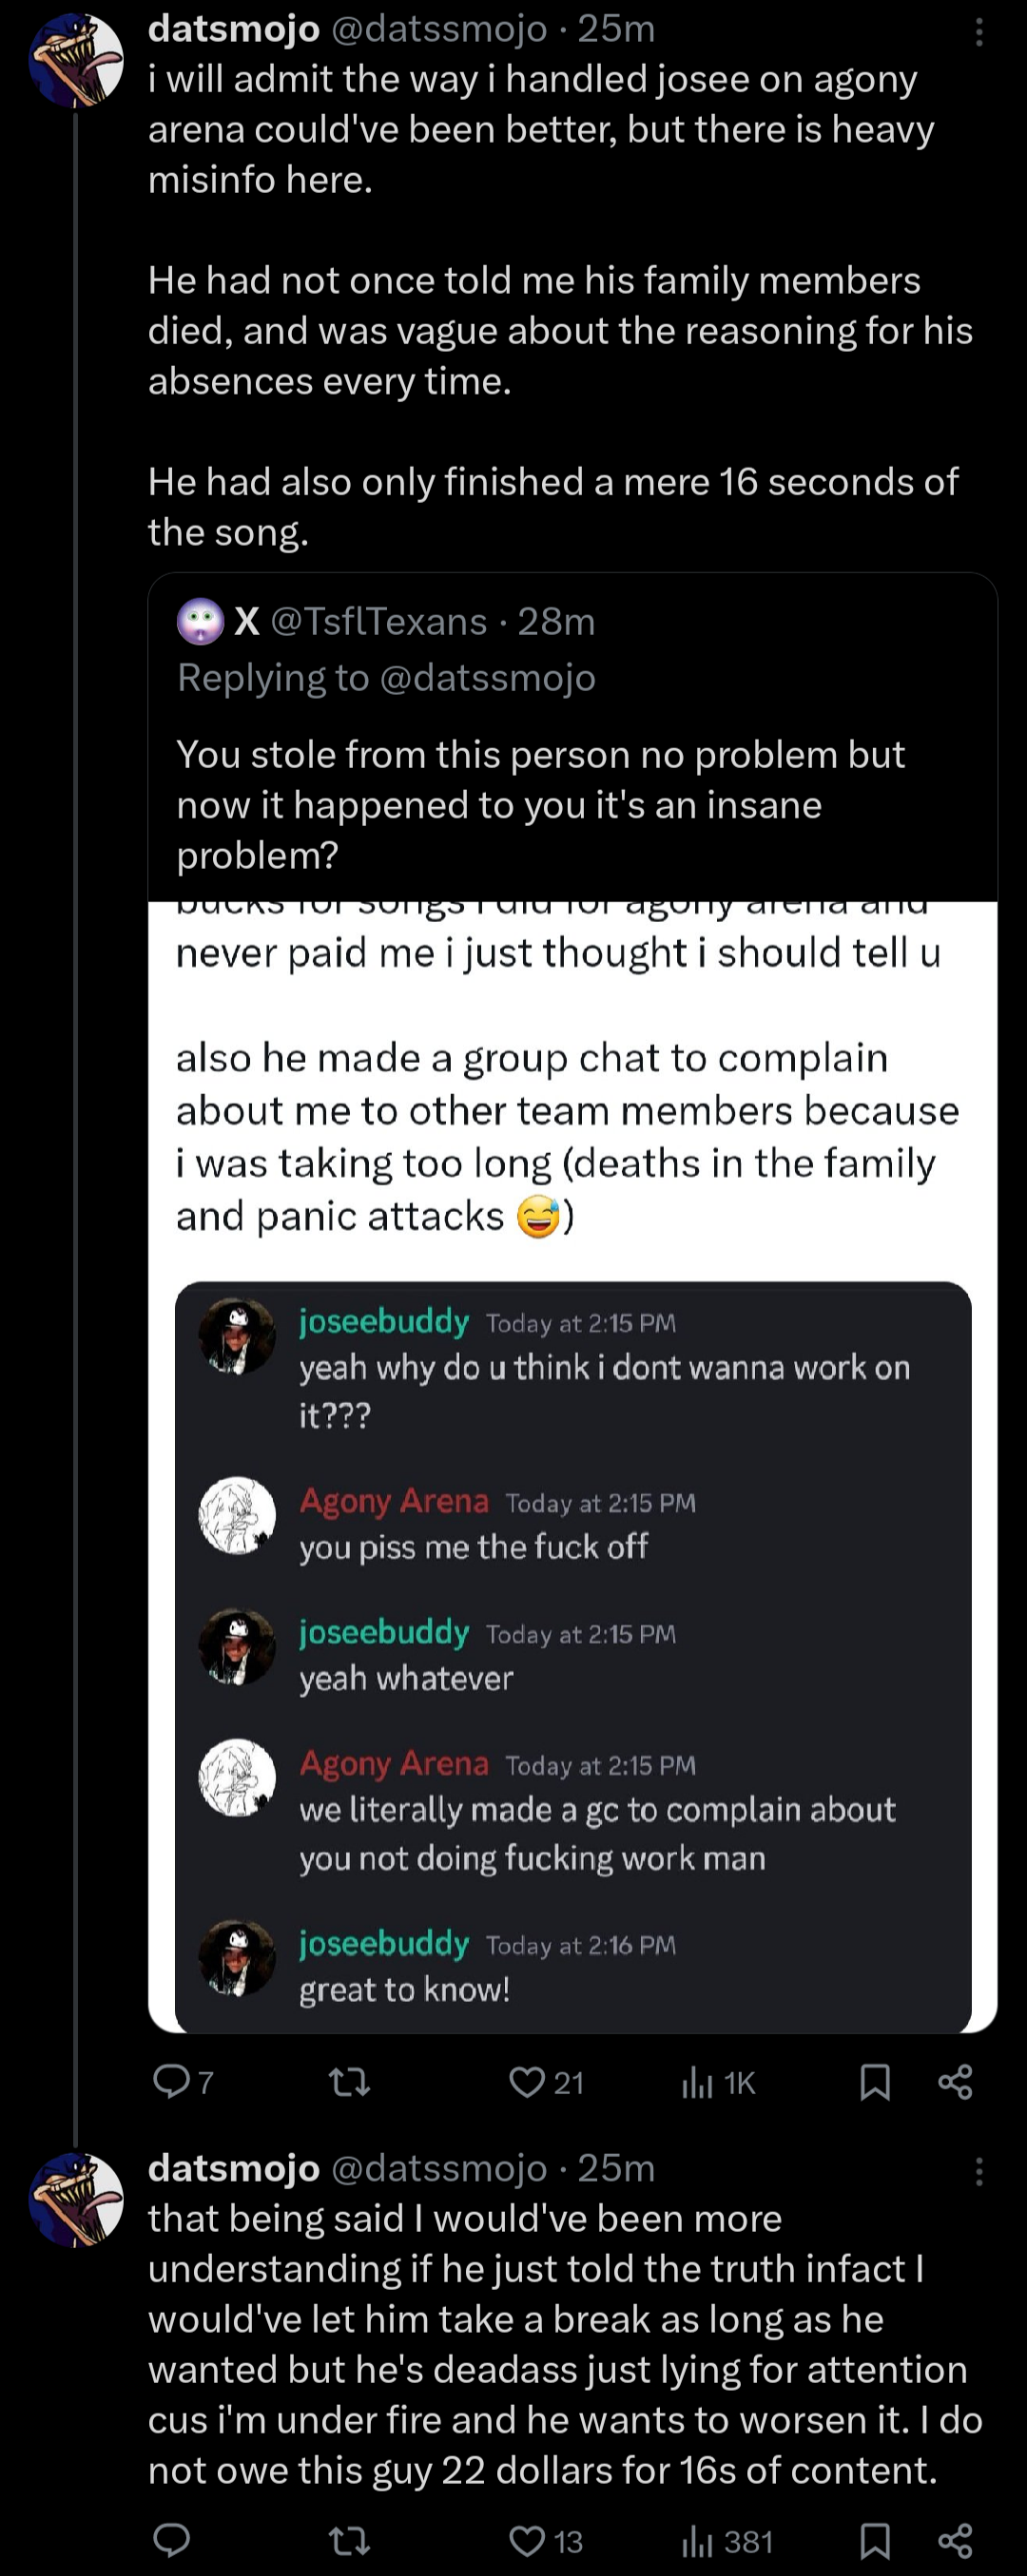The width and height of the screenshot is (1027, 2576).
Task: Share the second datsmojo tweet
Action: click(955, 2540)
